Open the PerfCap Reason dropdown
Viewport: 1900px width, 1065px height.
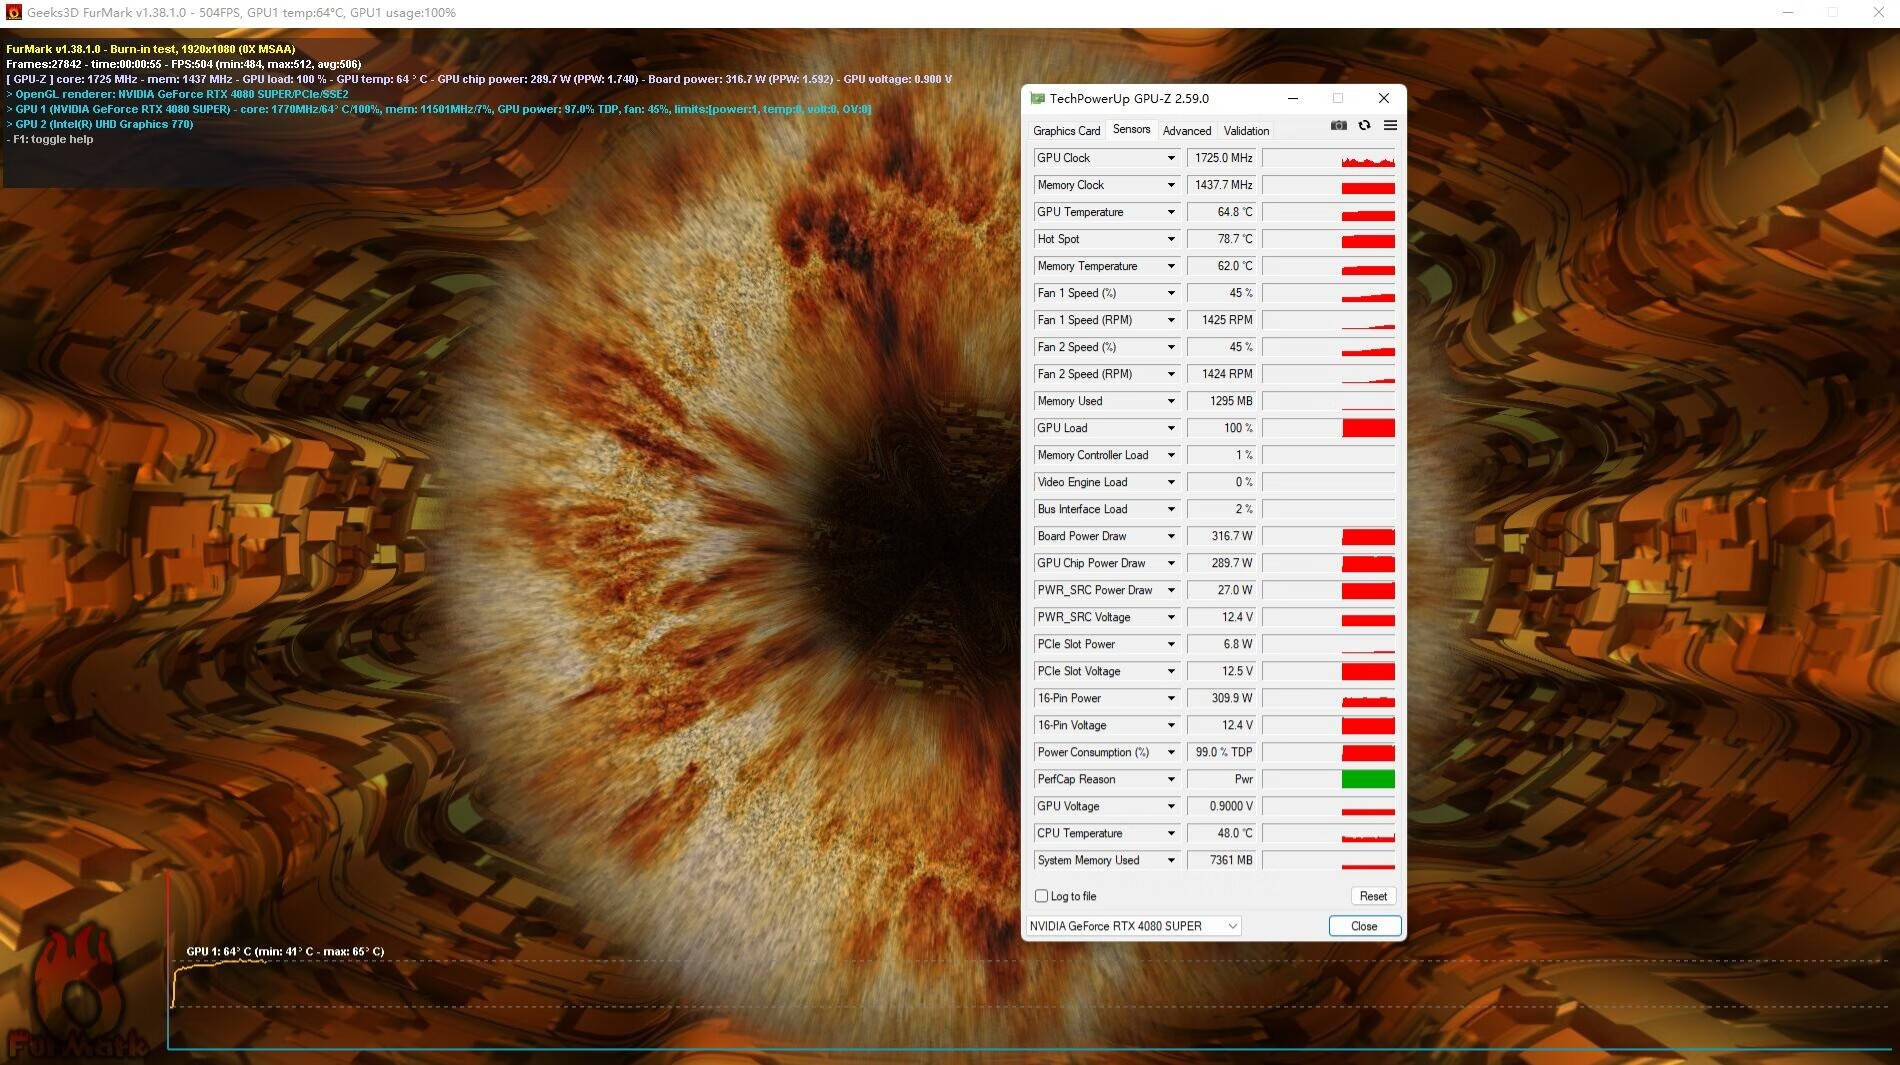click(1171, 779)
